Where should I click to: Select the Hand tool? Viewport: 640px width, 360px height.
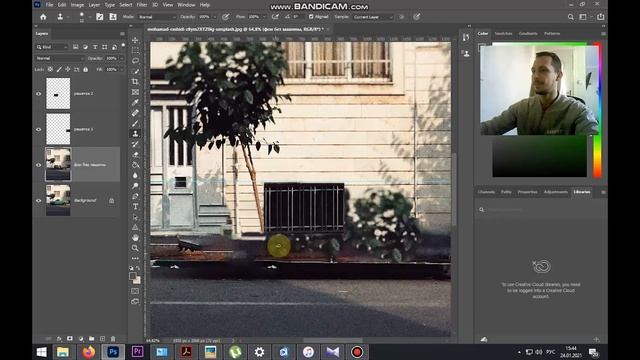(x=135, y=238)
